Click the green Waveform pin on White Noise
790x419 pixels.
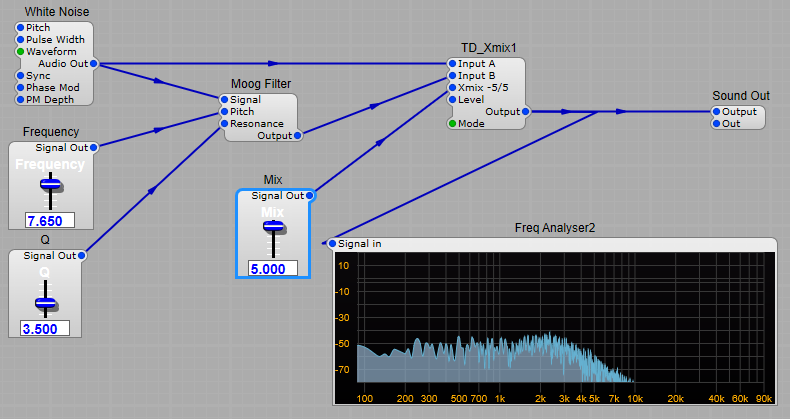point(20,51)
